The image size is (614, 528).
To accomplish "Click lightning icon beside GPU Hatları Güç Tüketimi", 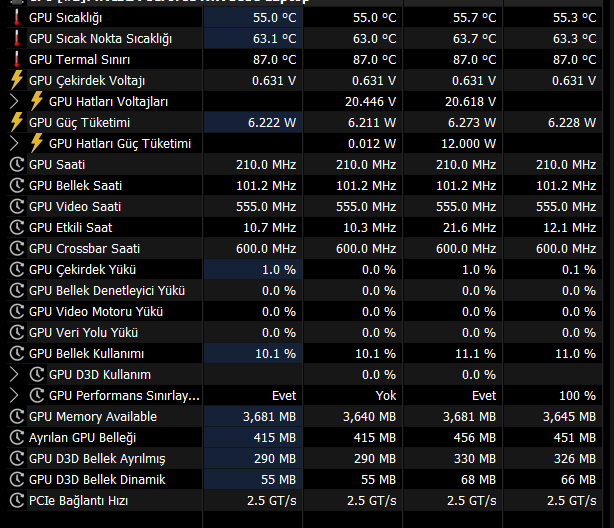I will (36, 143).
